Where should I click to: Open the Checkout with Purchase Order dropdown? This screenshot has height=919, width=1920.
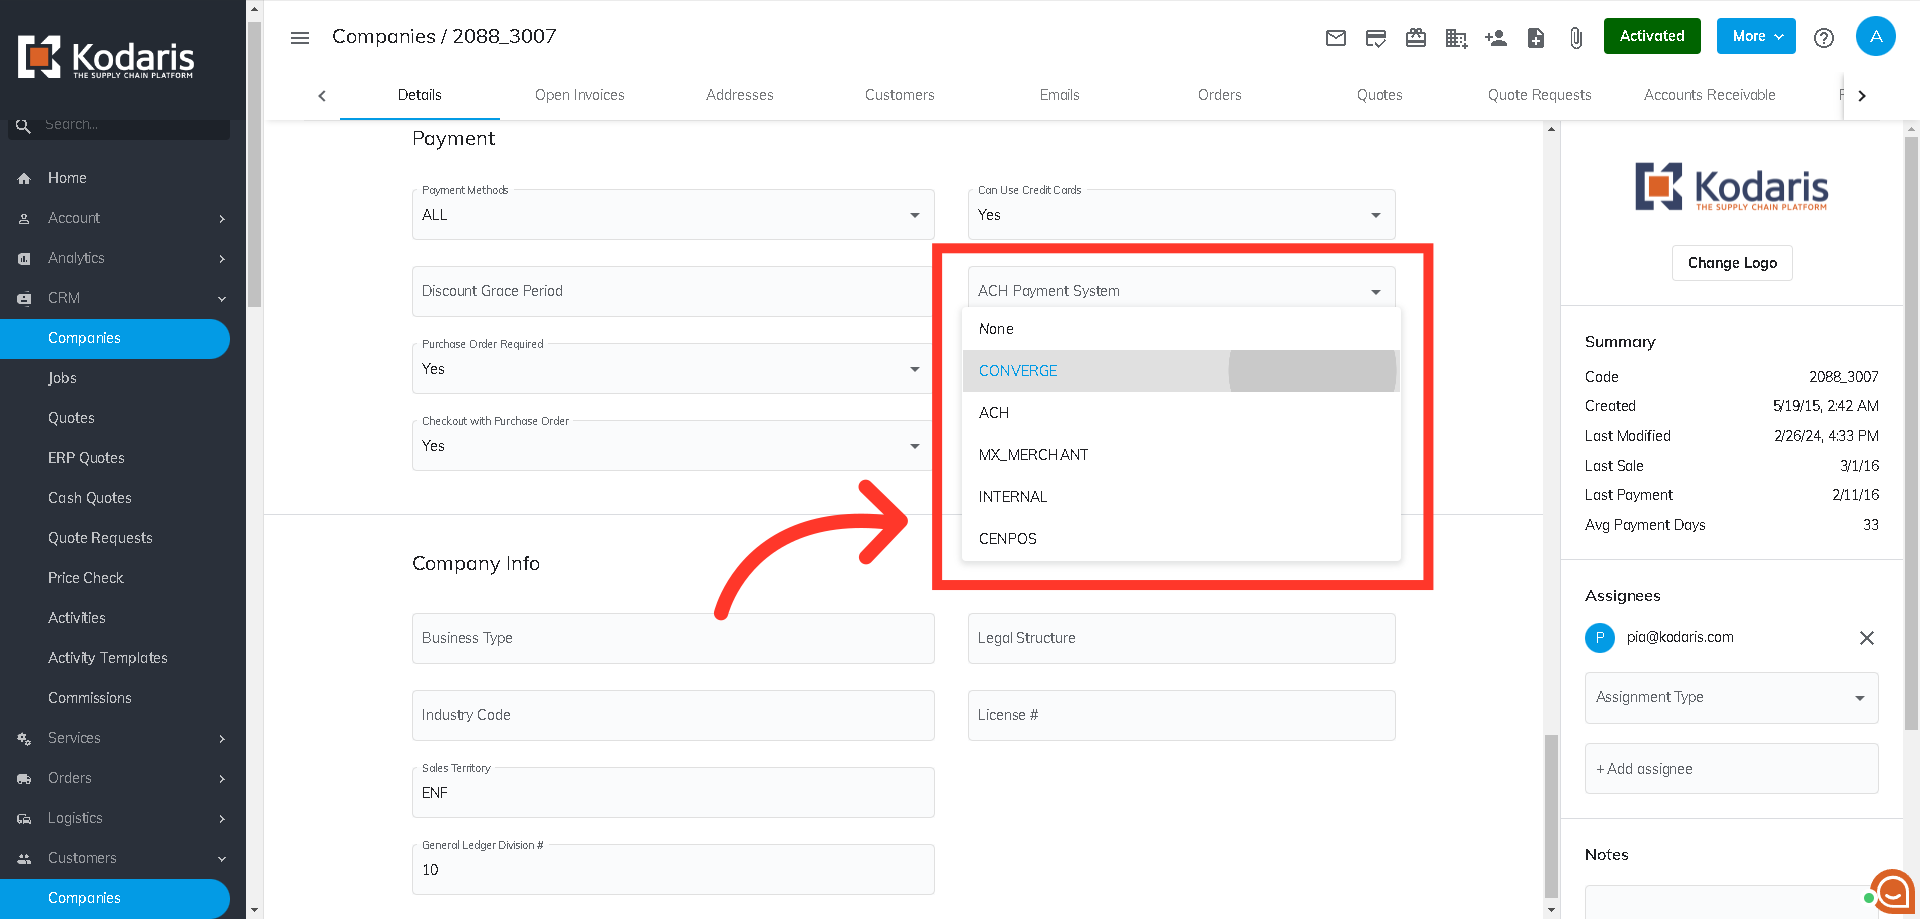(673, 446)
